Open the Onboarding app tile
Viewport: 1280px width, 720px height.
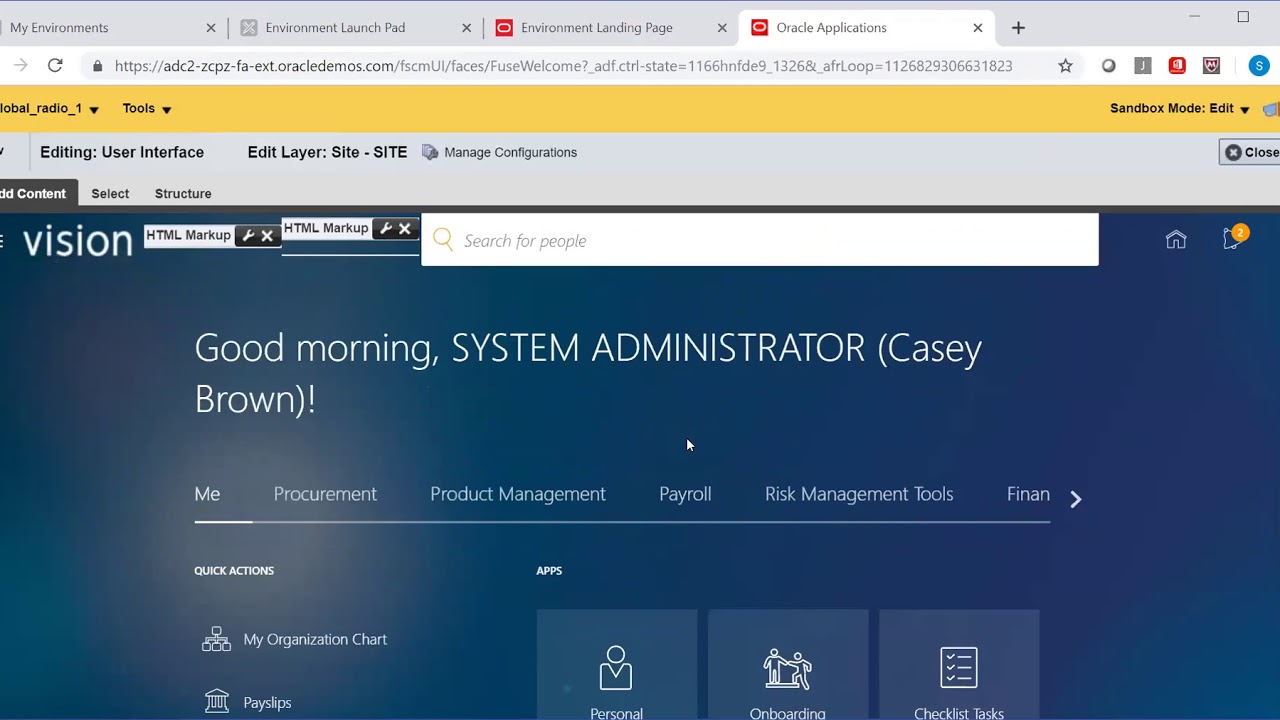coord(788,665)
